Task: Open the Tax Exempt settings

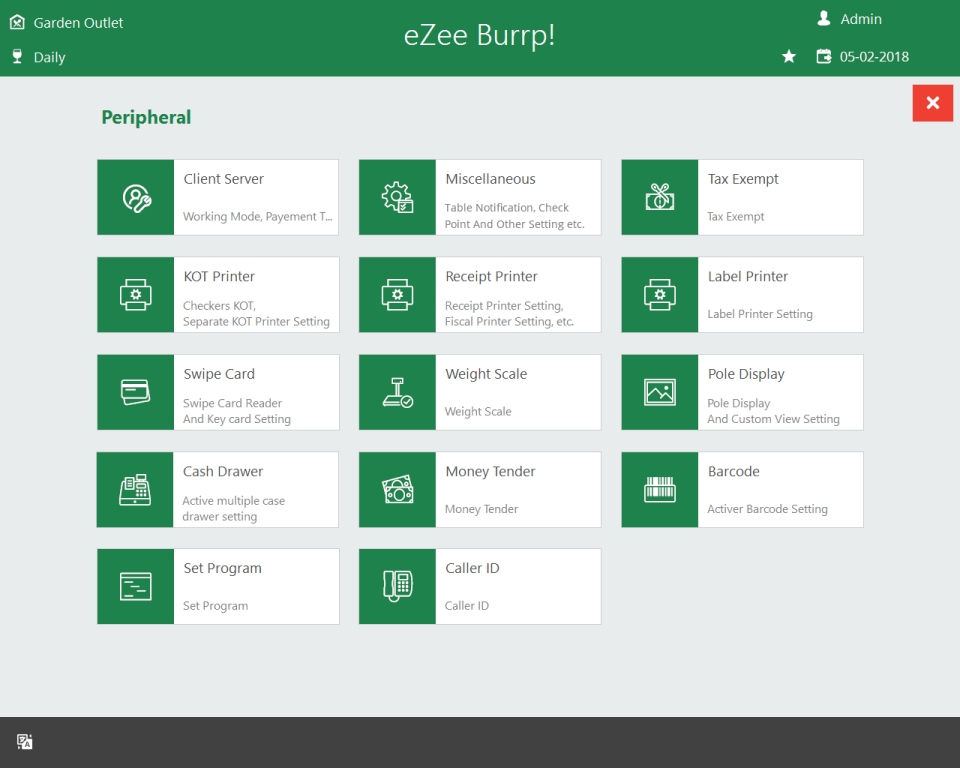Action: [x=741, y=197]
